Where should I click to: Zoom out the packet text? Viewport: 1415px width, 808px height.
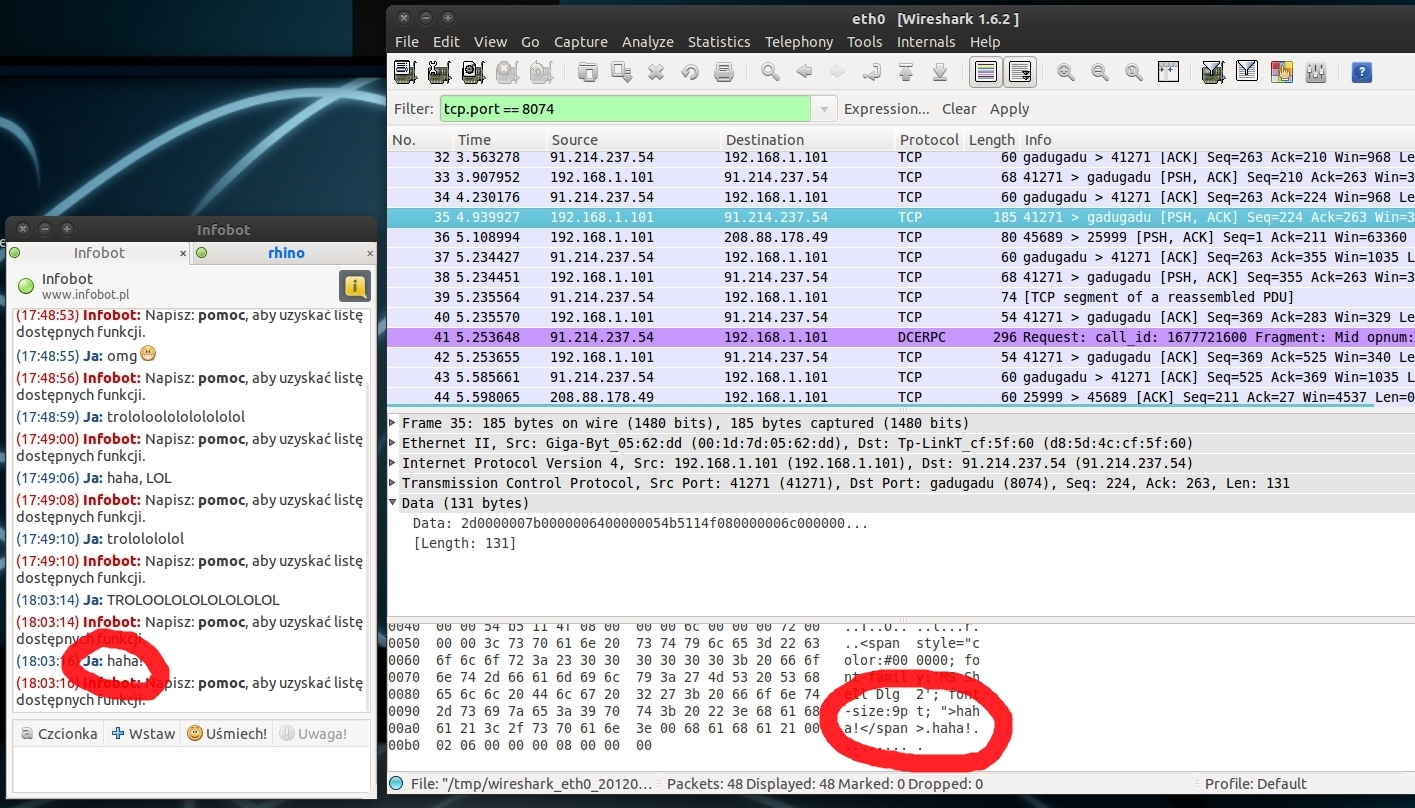click(x=1100, y=72)
